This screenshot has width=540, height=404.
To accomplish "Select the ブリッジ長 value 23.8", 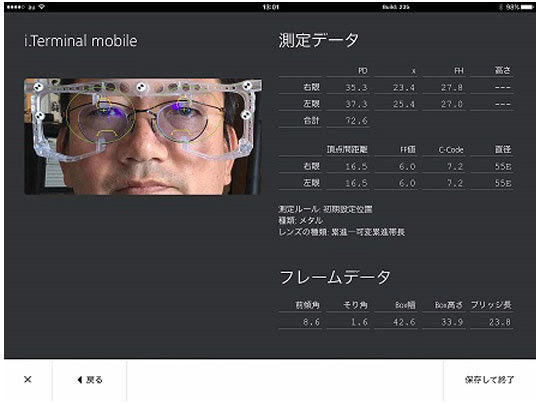I will tap(500, 322).
